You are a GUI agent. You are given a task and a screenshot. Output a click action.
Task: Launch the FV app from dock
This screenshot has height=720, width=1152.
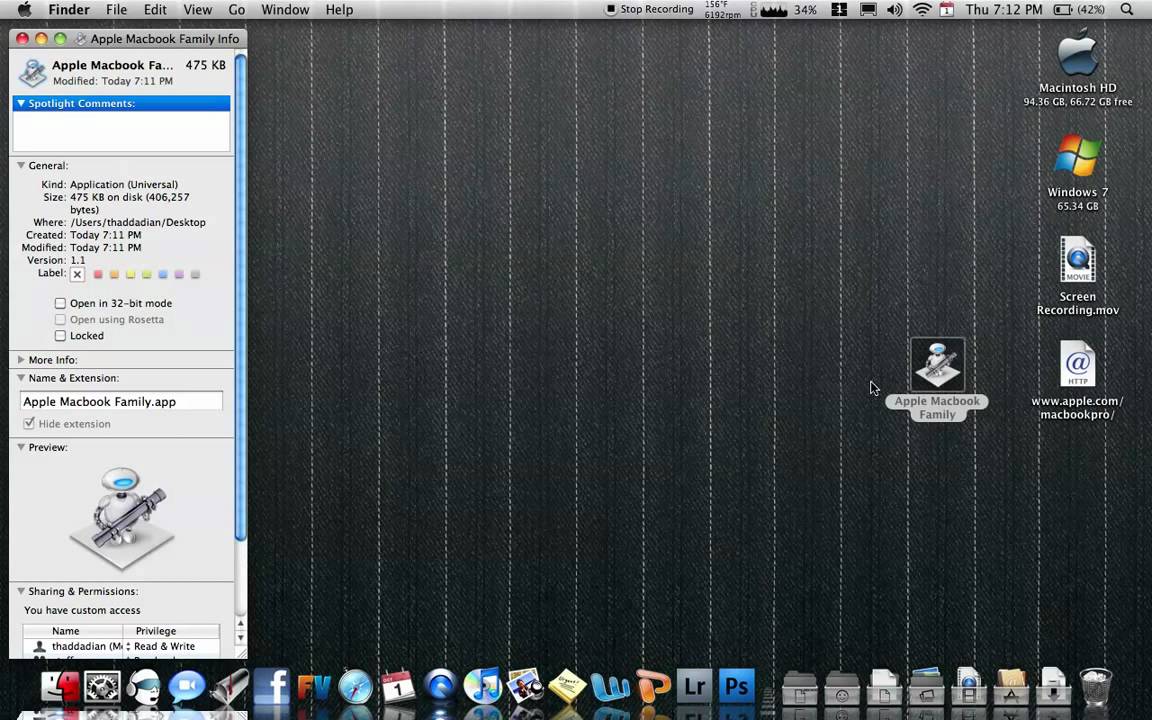coord(314,688)
